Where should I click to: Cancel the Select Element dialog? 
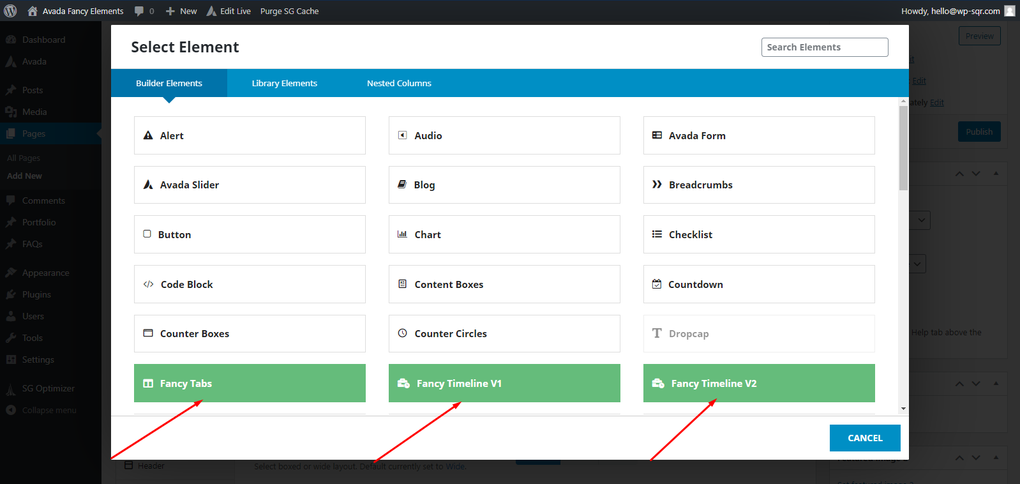[x=865, y=438]
